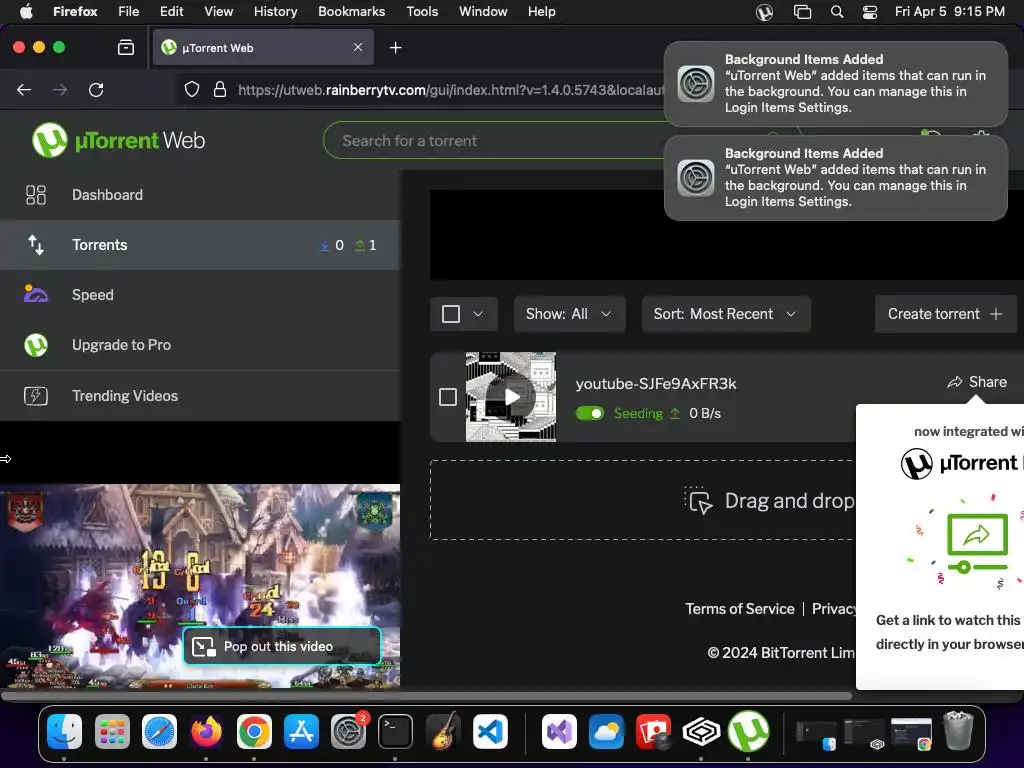This screenshot has width=1024, height=768.
Task: Open Trash in the Dock
Action: point(958,731)
